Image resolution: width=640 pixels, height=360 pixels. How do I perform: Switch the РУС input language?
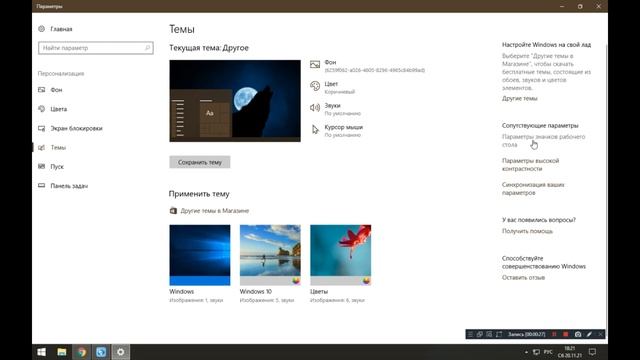coord(548,352)
